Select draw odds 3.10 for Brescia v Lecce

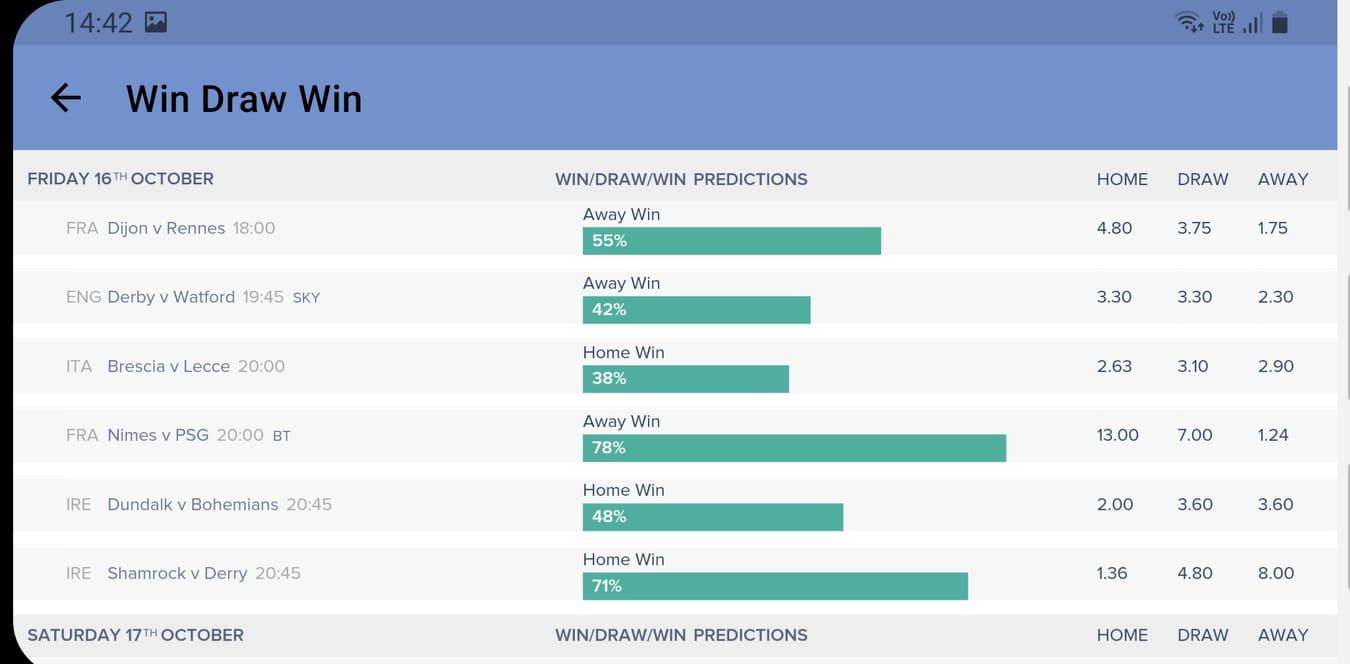1193,366
